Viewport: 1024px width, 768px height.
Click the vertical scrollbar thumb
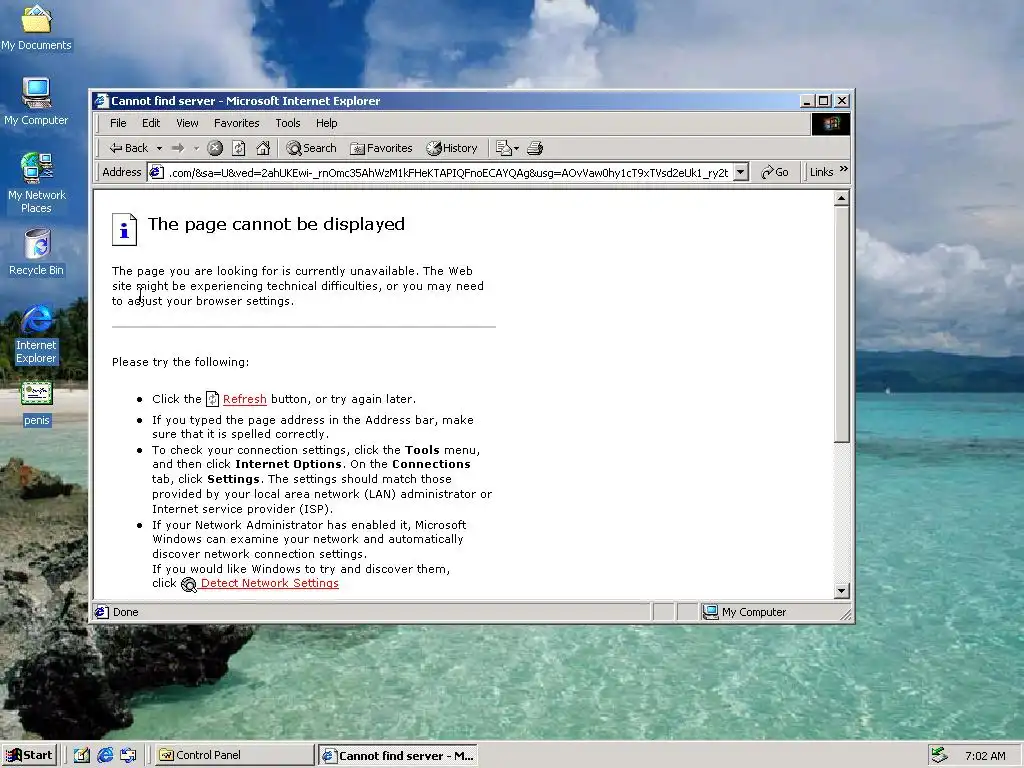click(x=842, y=324)
